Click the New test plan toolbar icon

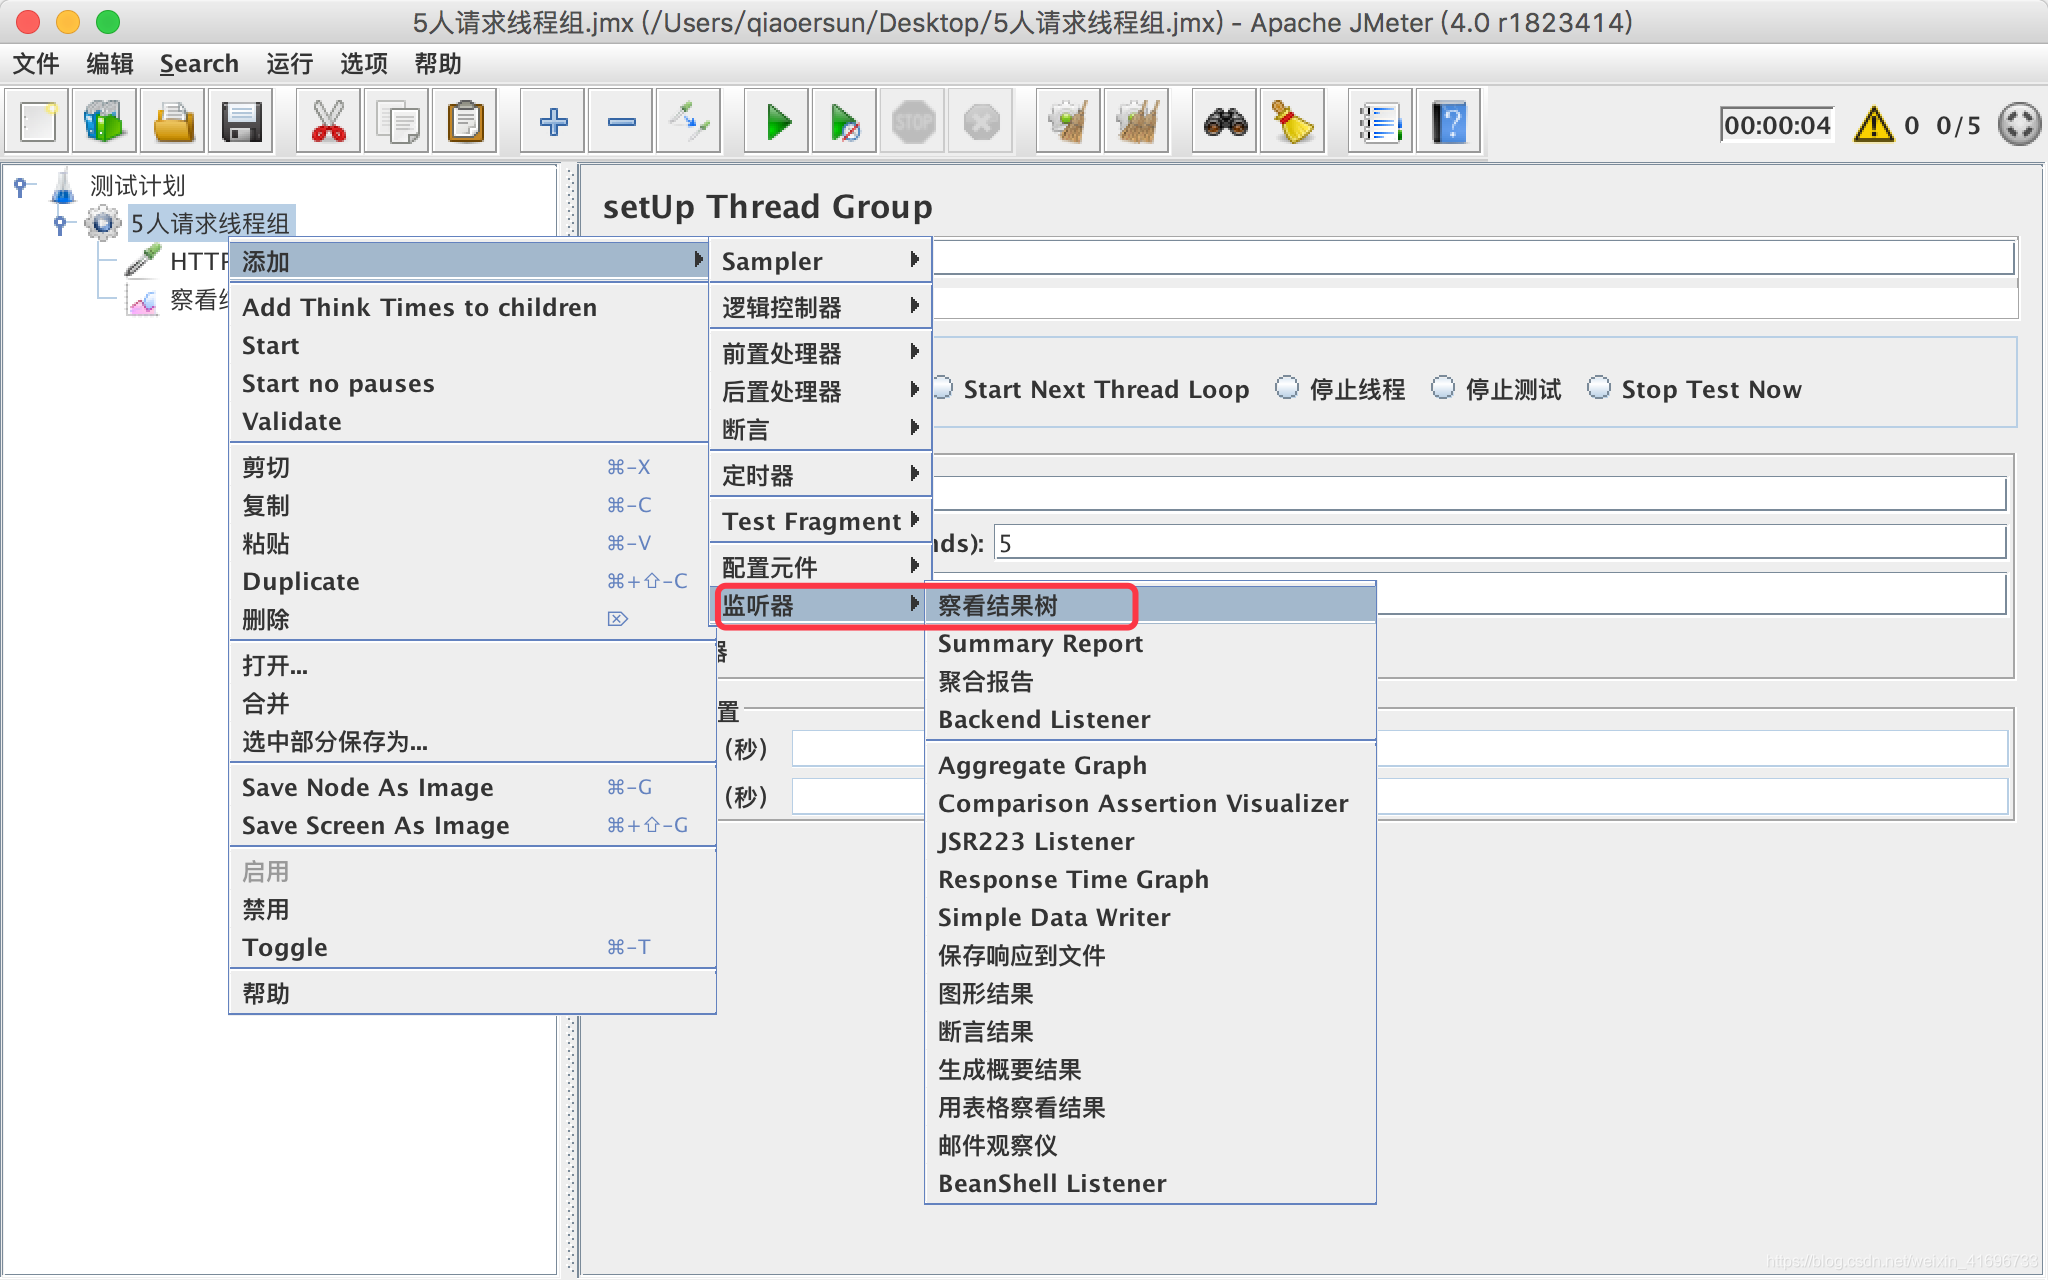(x=38, y=123)
